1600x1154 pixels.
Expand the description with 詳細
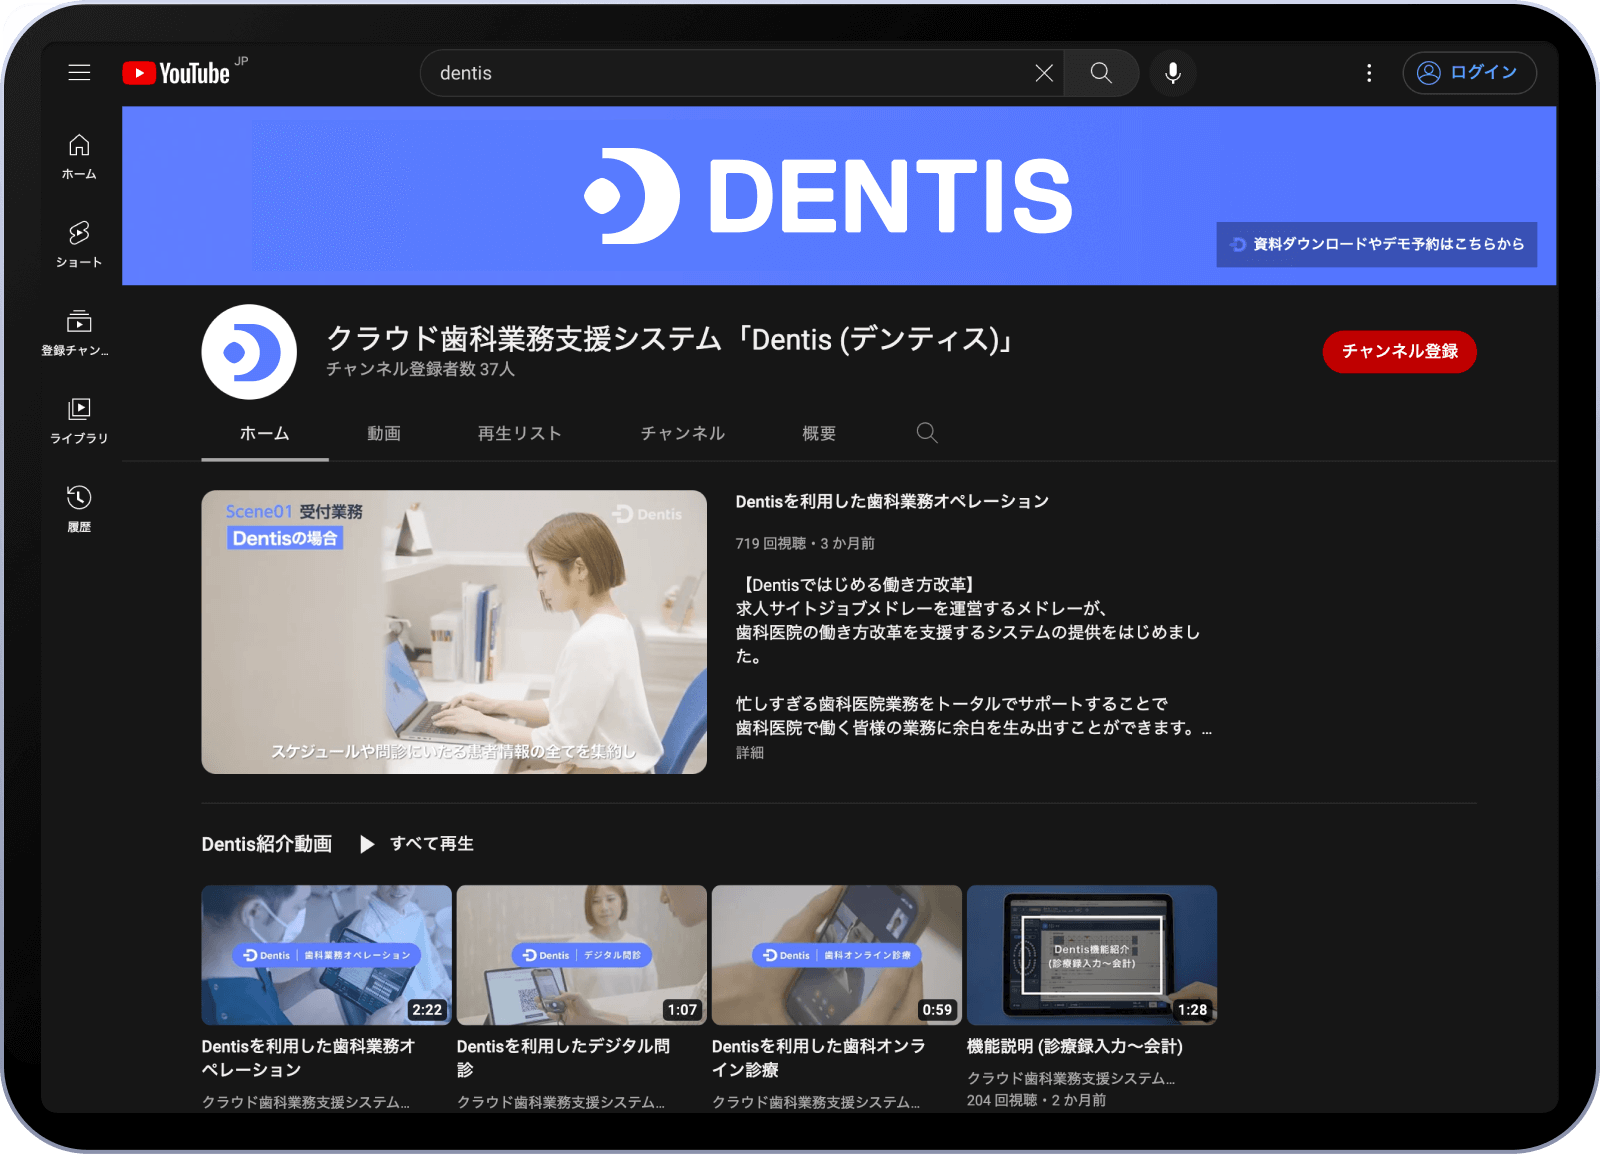751,751
